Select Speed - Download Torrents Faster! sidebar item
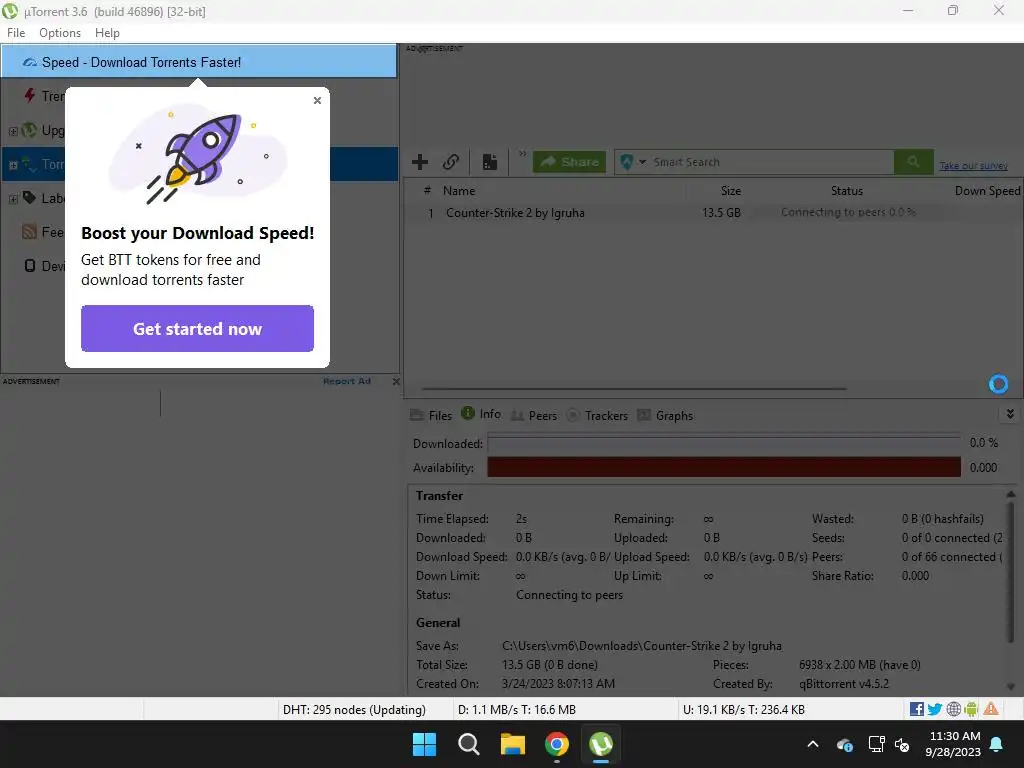The width and height of the screenshot is (1024, 768). pos(199,62)
